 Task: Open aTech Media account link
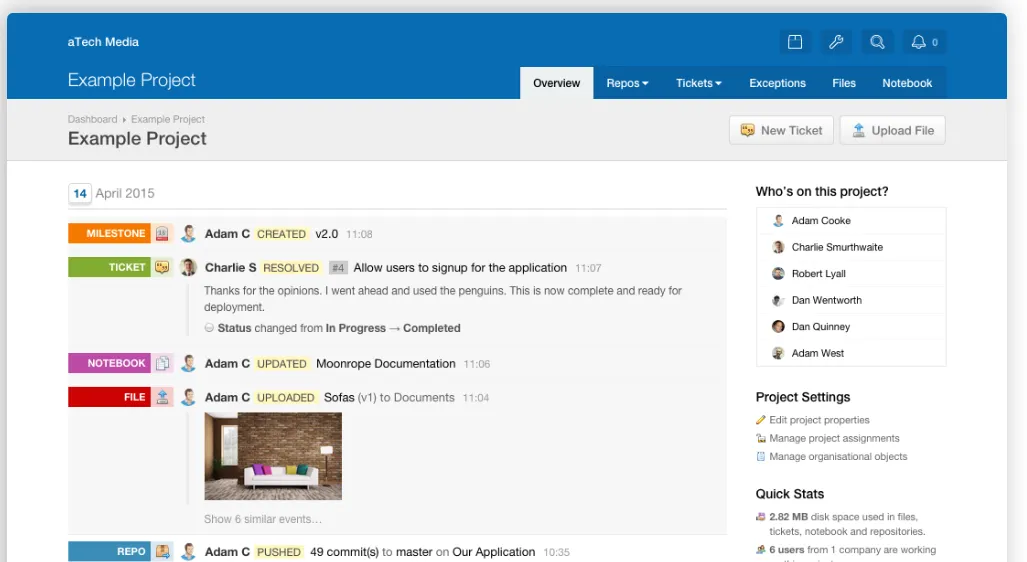coord(103,42)
